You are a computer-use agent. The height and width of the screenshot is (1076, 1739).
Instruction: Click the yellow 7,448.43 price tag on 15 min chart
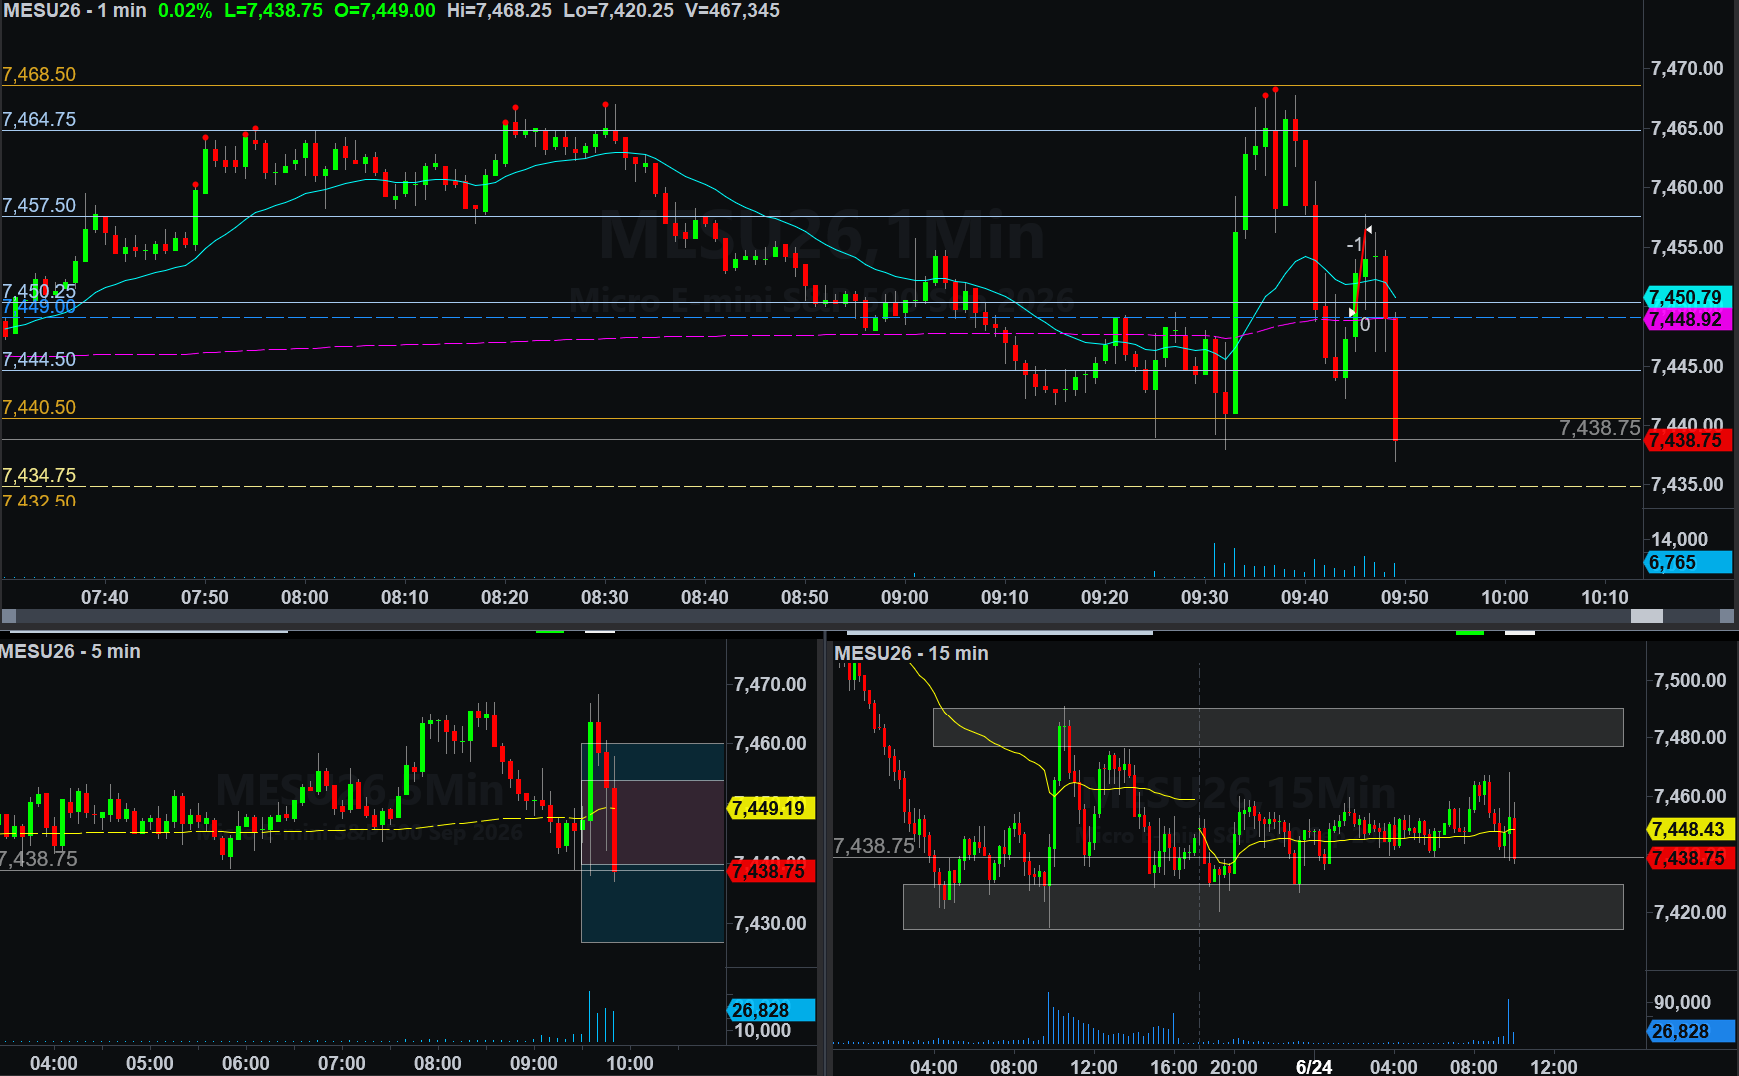click(1689, 830)
